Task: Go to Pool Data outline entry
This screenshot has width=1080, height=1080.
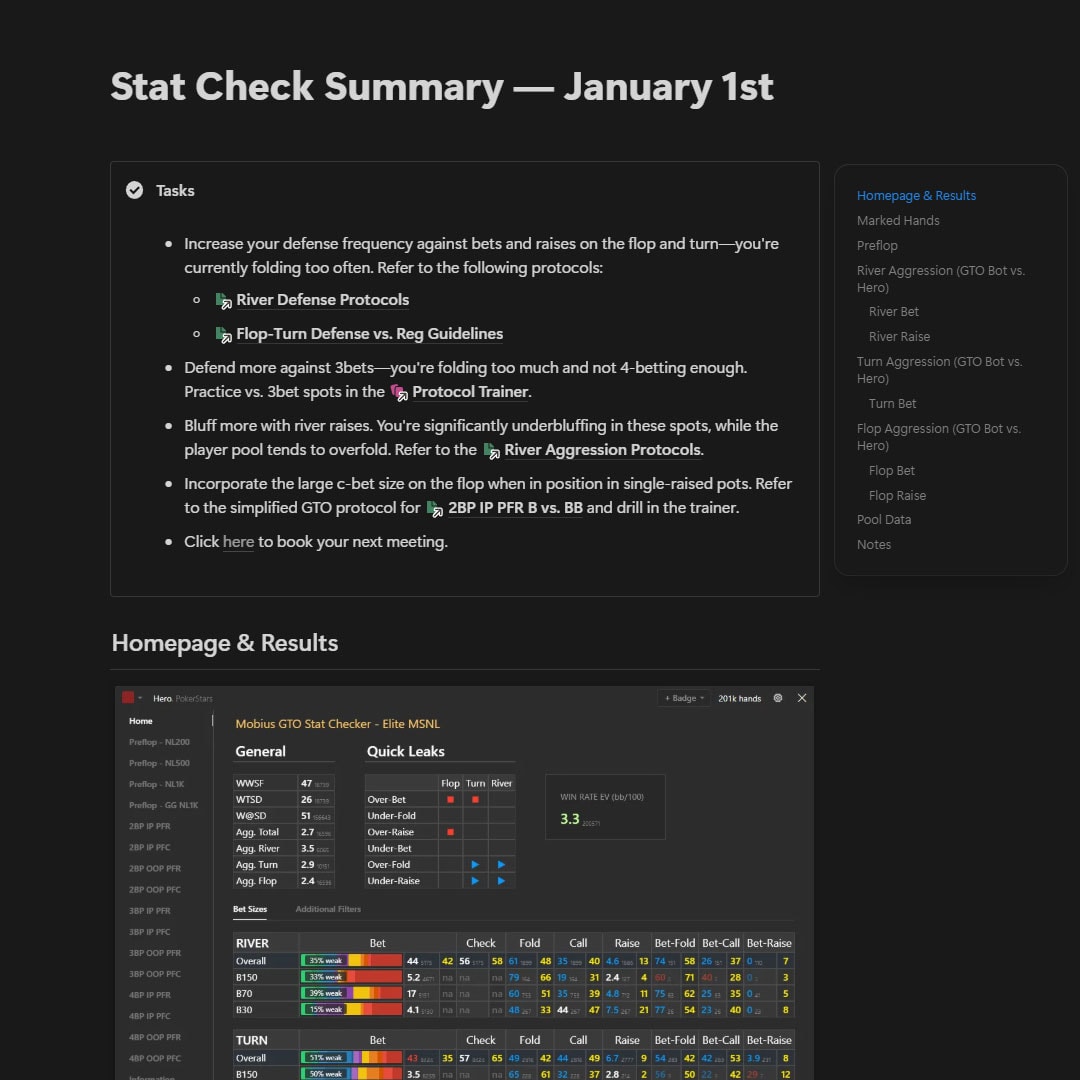Action: (x=884, y=519)
